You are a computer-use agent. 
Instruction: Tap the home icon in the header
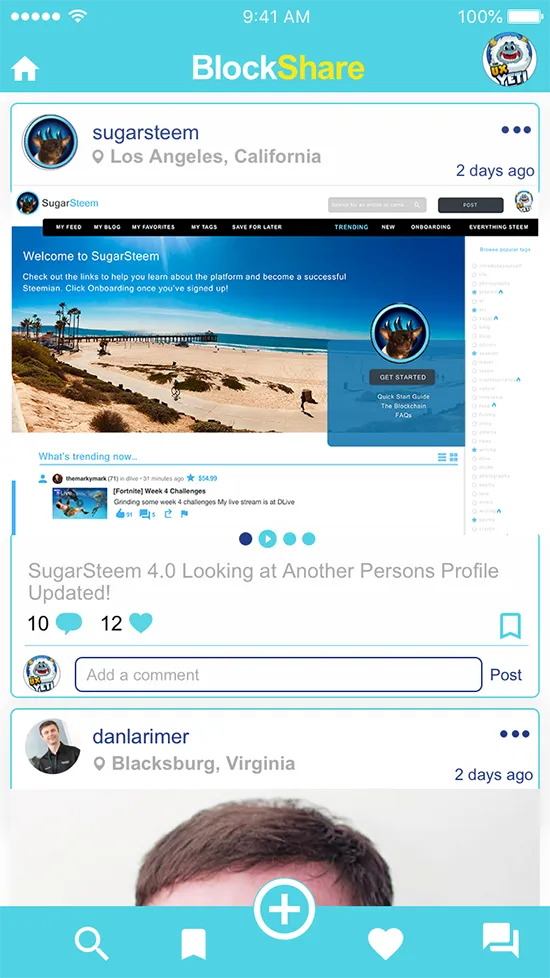point(25,69)
